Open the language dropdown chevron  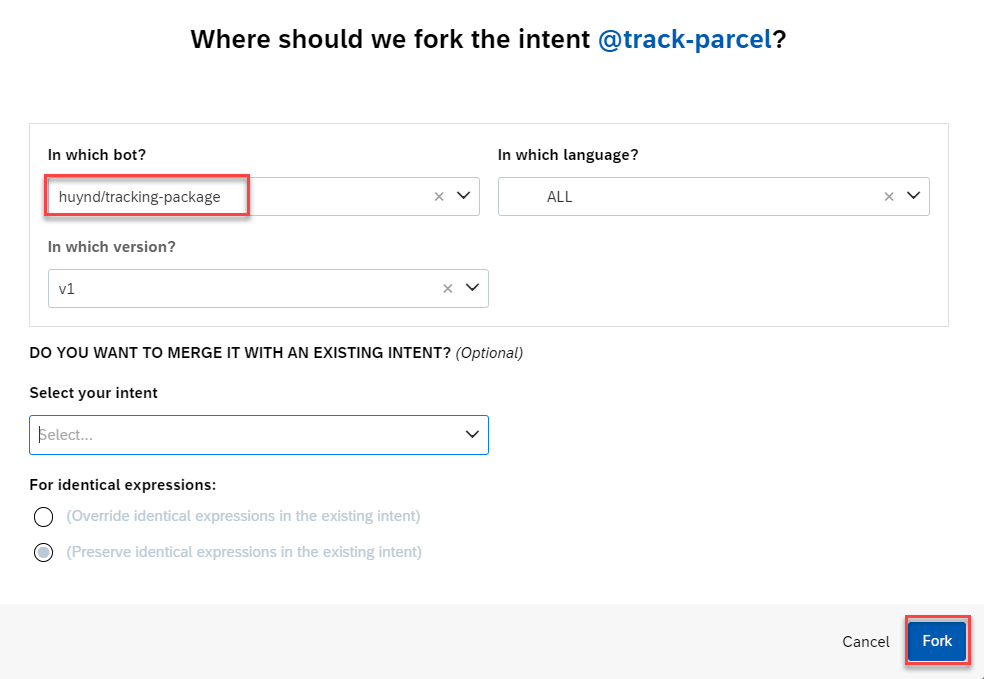[913, 197]
